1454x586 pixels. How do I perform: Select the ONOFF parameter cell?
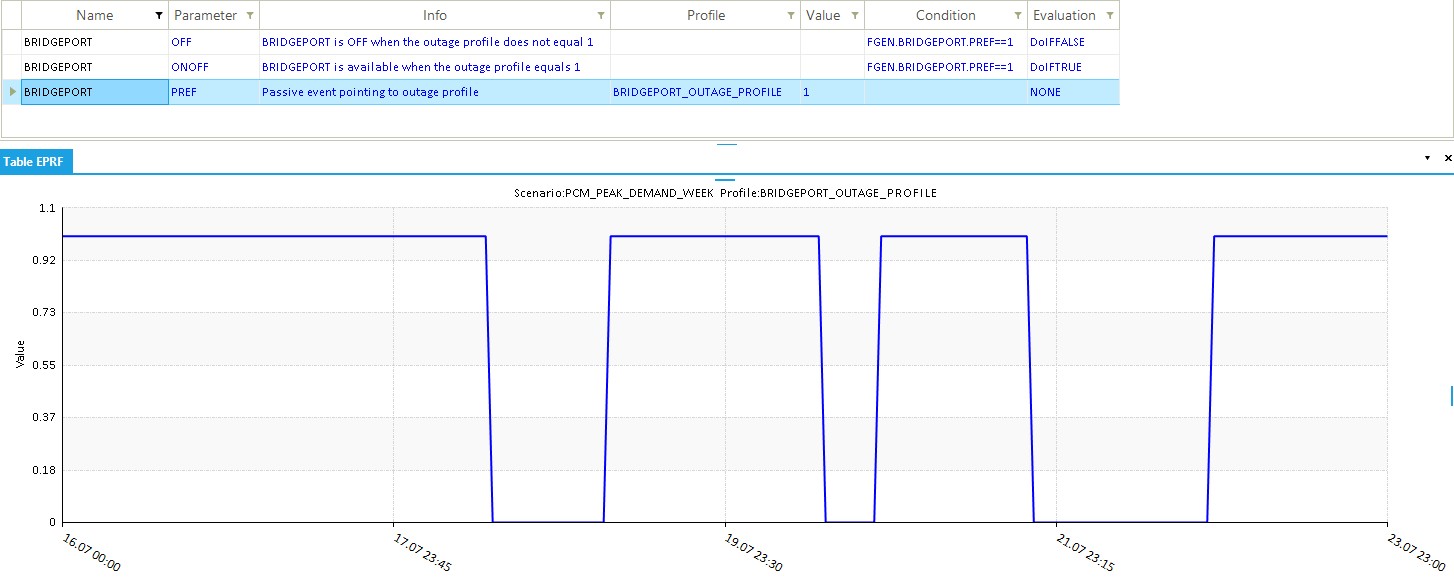(x=213, y=67)
